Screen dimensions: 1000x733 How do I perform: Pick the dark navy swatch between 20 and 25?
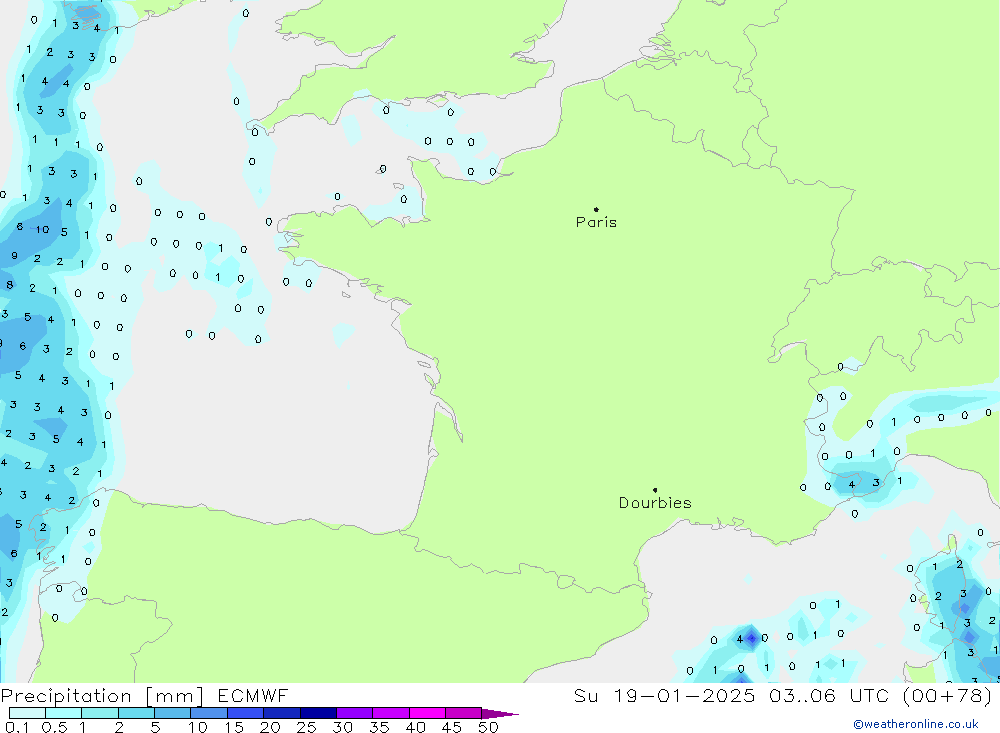tap(282, 713)
